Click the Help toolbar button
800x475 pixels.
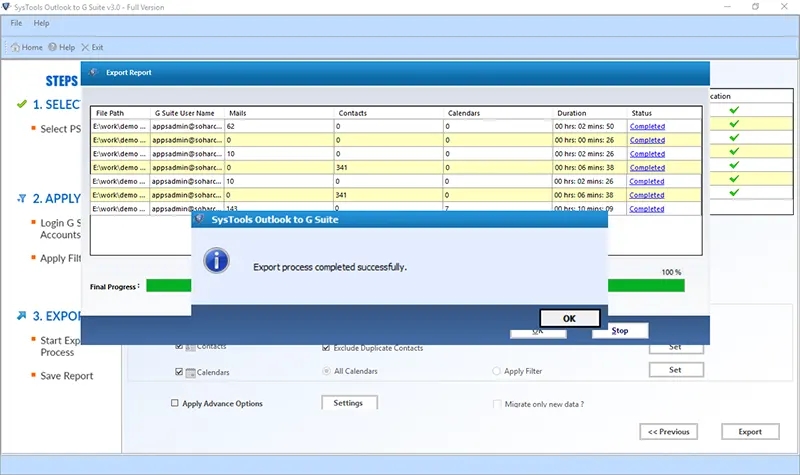click(62, 47)
